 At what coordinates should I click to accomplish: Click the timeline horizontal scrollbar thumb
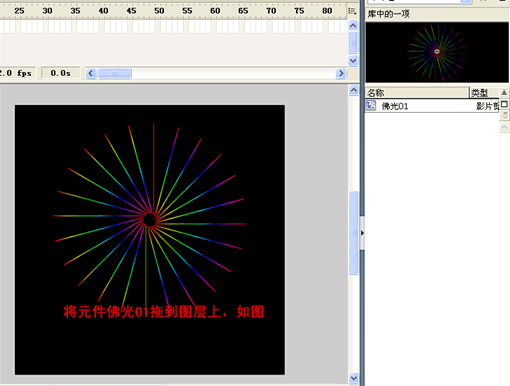[114, 73]
